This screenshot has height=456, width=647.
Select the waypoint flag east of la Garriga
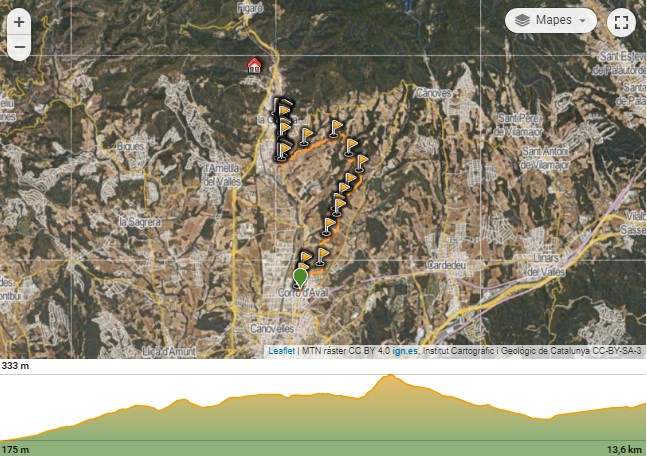tap(306, 136)
